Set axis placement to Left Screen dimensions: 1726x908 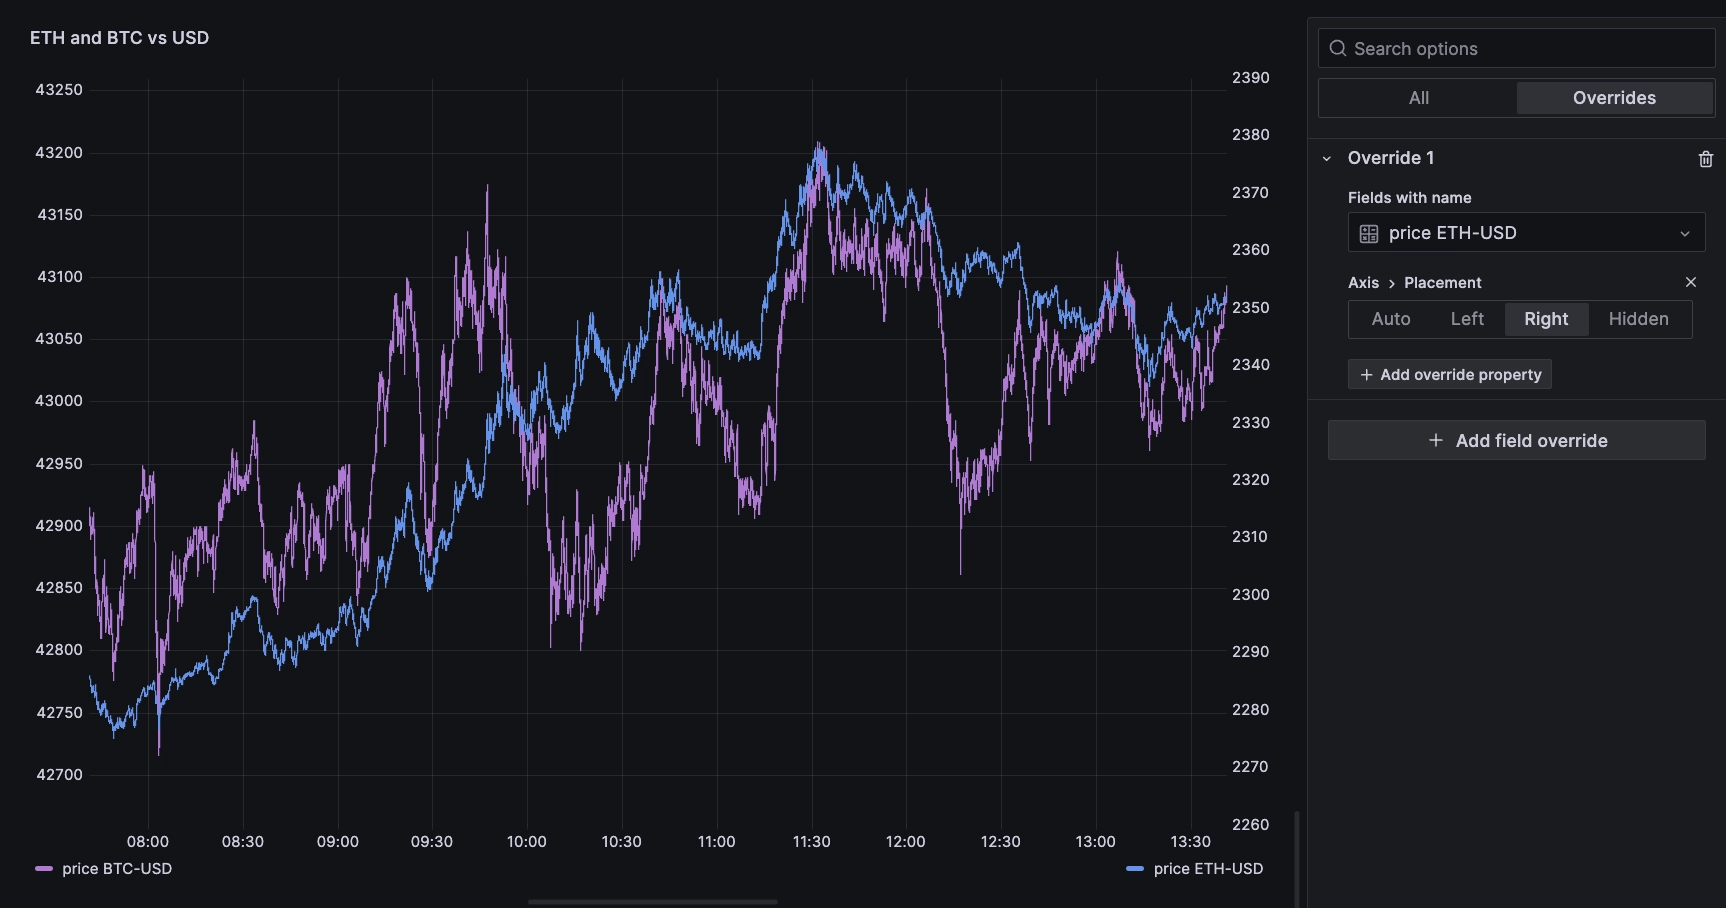1467,319
